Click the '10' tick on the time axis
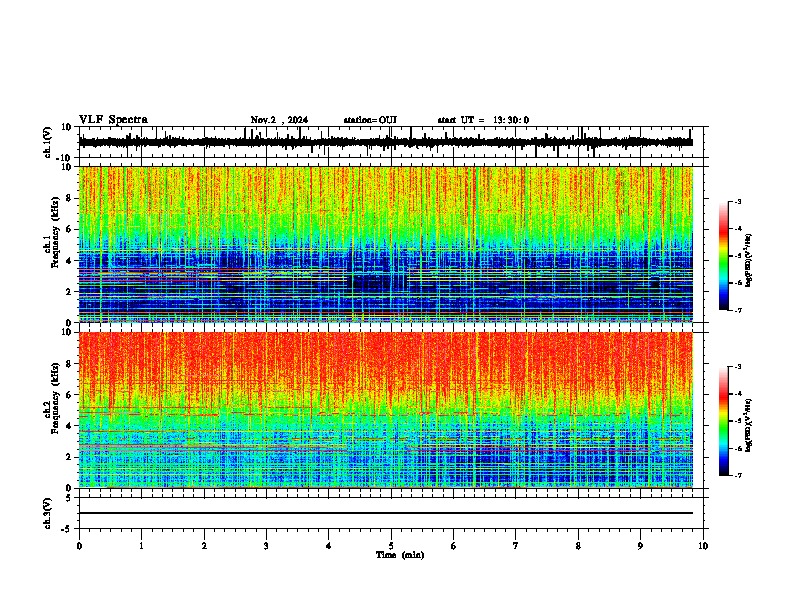The width and height of the screenshot is (792, 612). point(703,546)
